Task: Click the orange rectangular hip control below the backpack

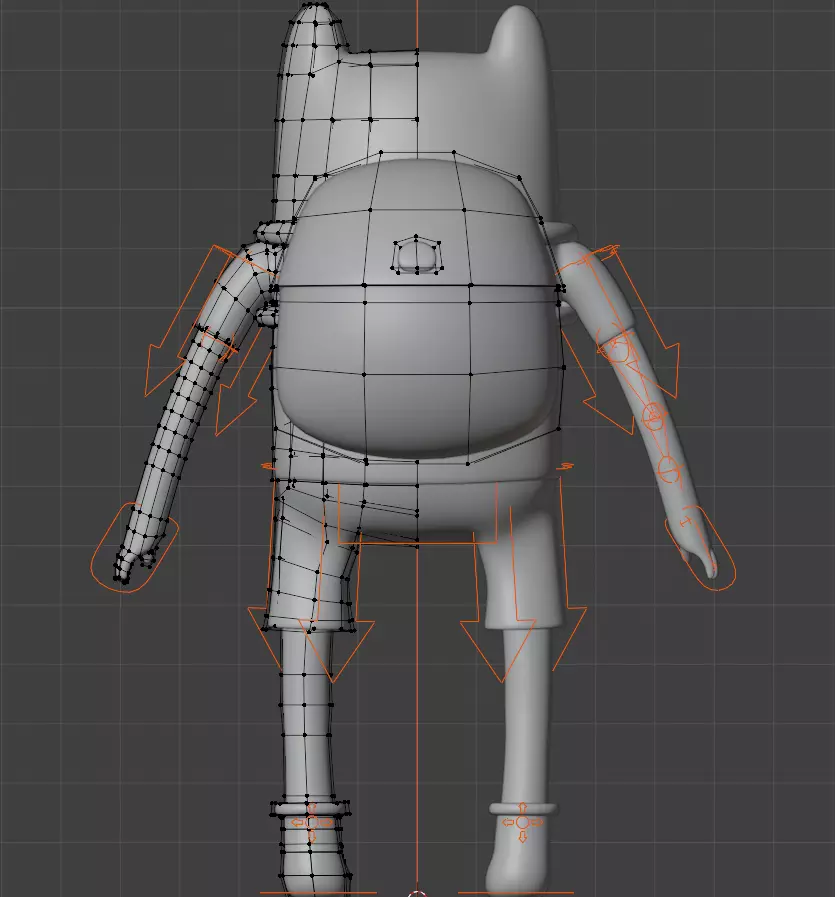Action: pos(418,512)
